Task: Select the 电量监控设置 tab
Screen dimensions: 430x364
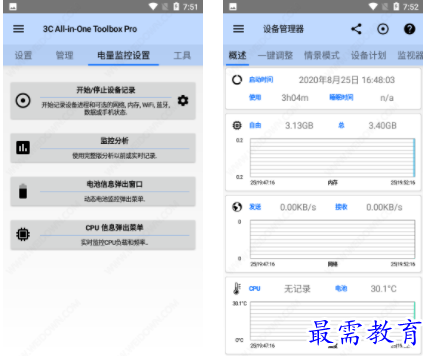Action: point(123,55)
